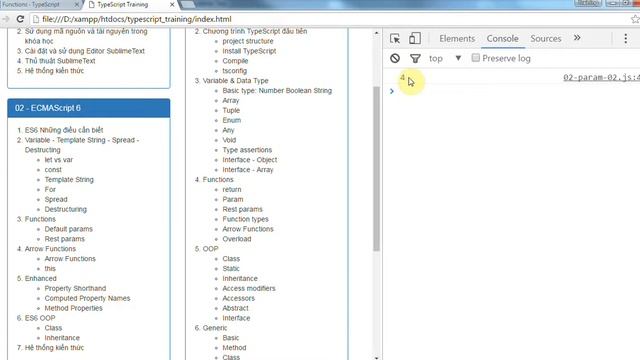Open the Interface - Object link
The image size is (640, 360).
coord(249,160)
